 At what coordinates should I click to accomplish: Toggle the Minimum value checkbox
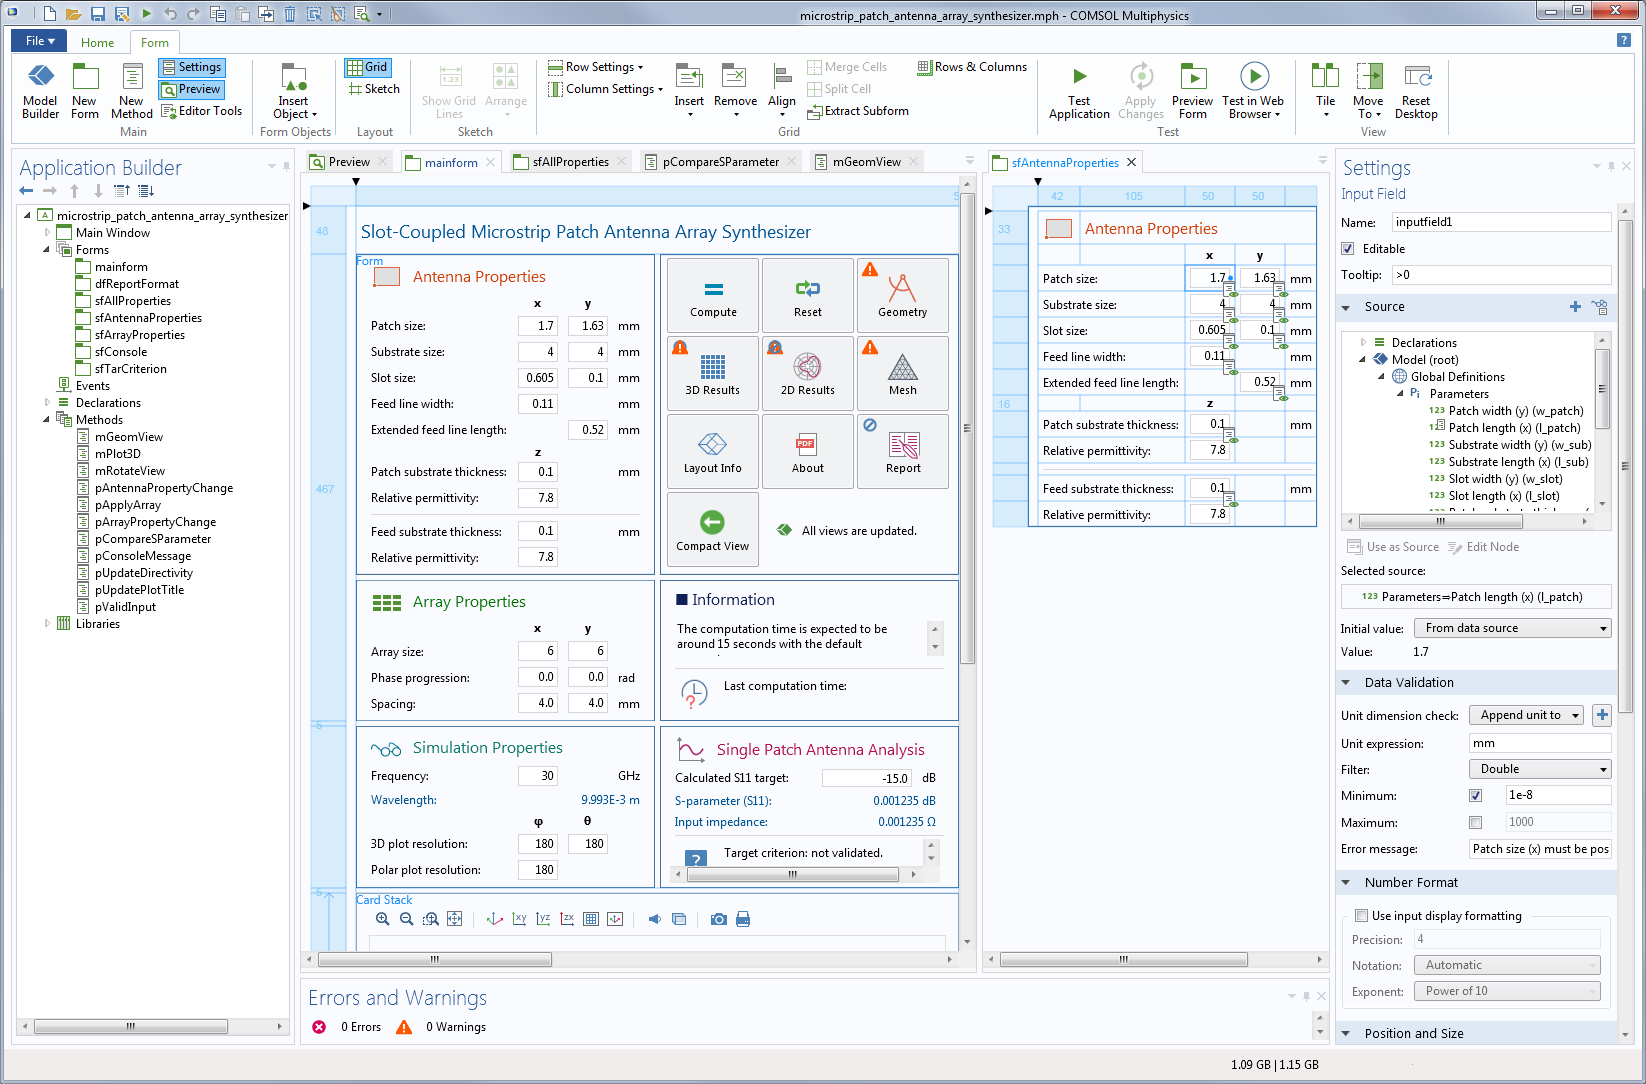pos(1475,796)
